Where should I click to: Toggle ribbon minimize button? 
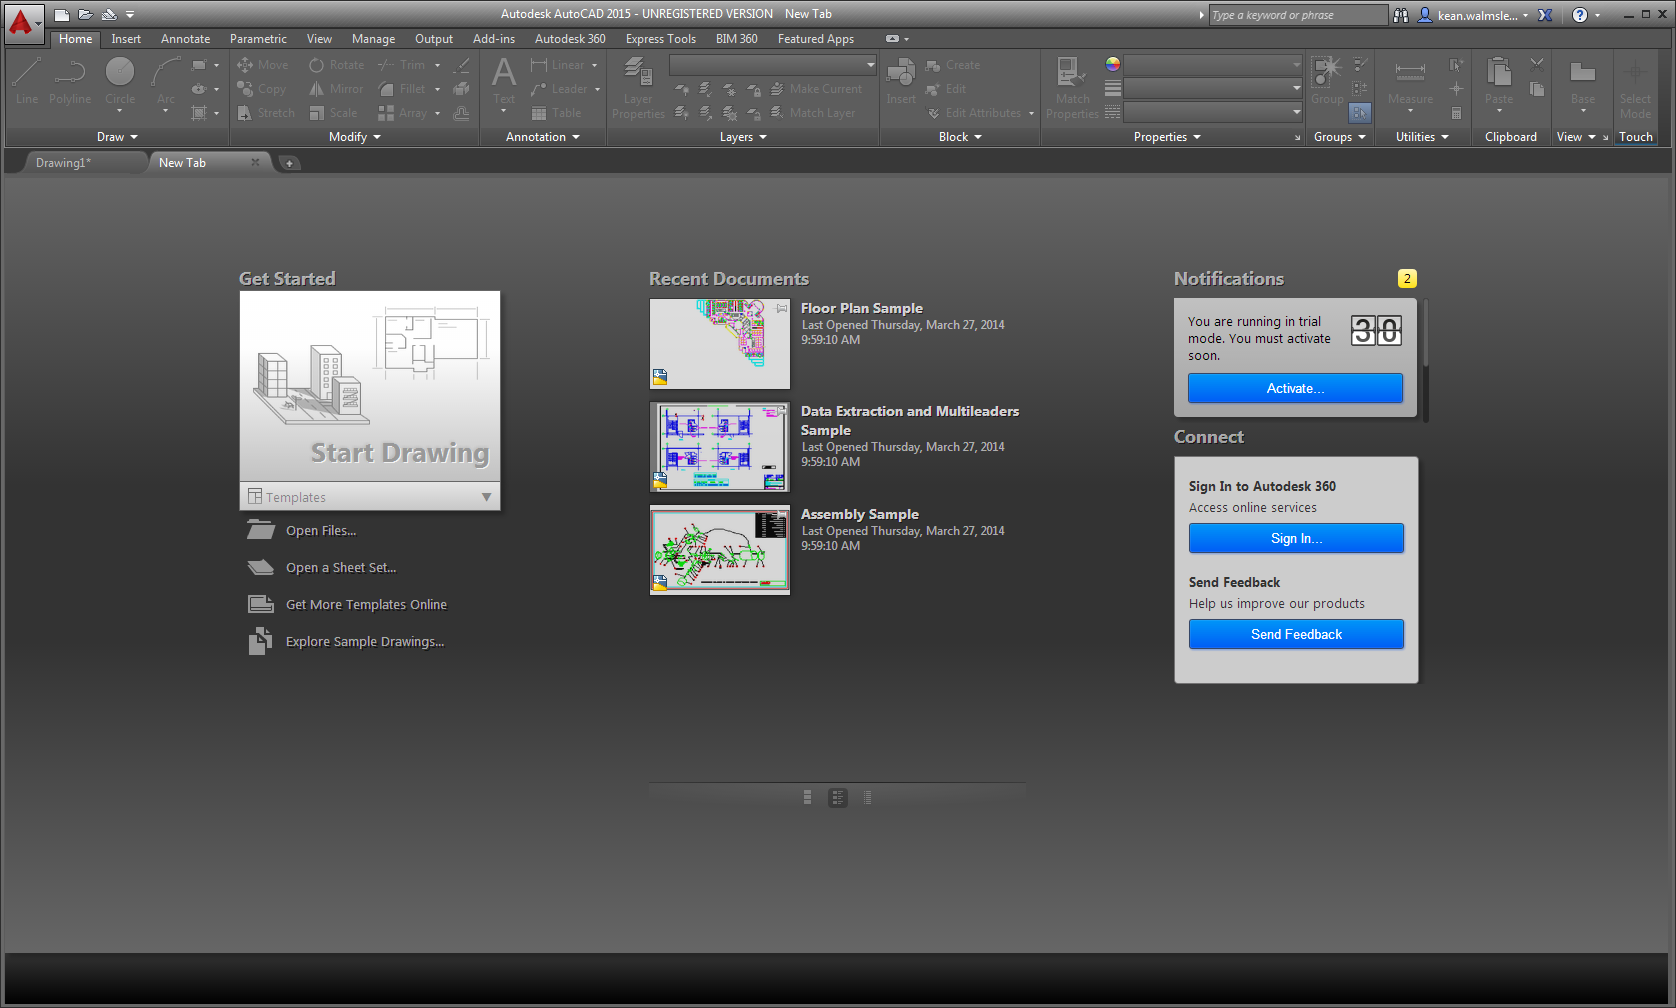[892, 39]
